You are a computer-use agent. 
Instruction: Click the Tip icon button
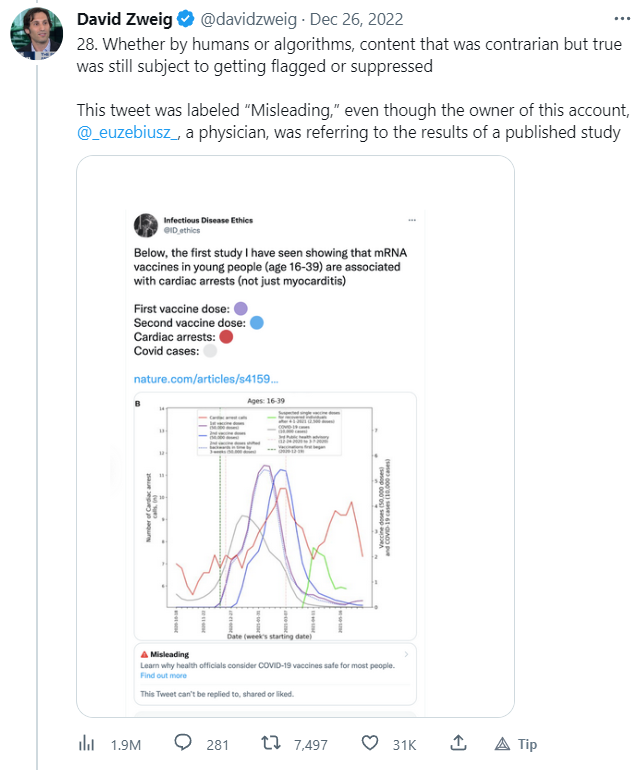(516, 743)
